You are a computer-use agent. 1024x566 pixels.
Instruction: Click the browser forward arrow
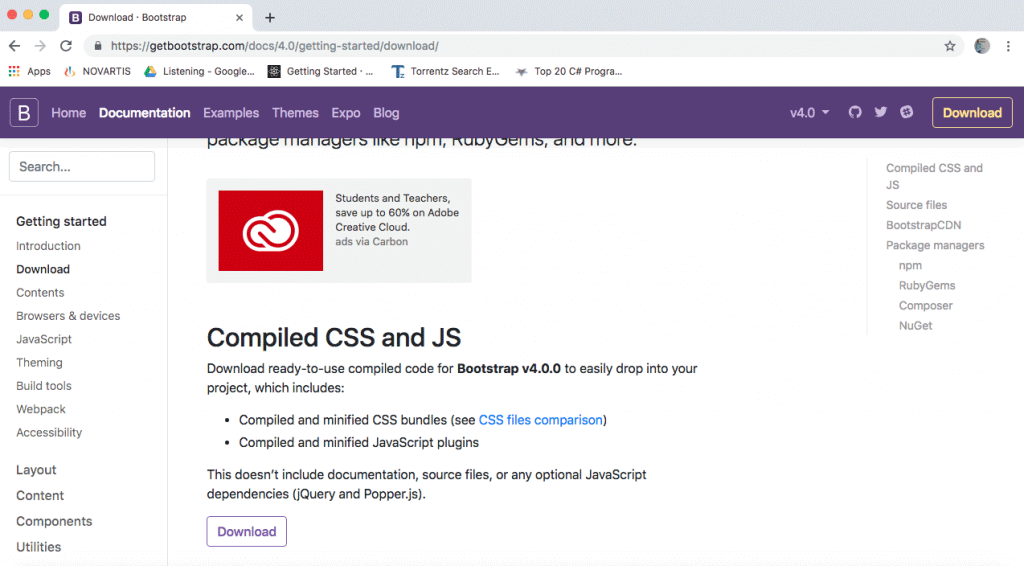tap(40, 46)
